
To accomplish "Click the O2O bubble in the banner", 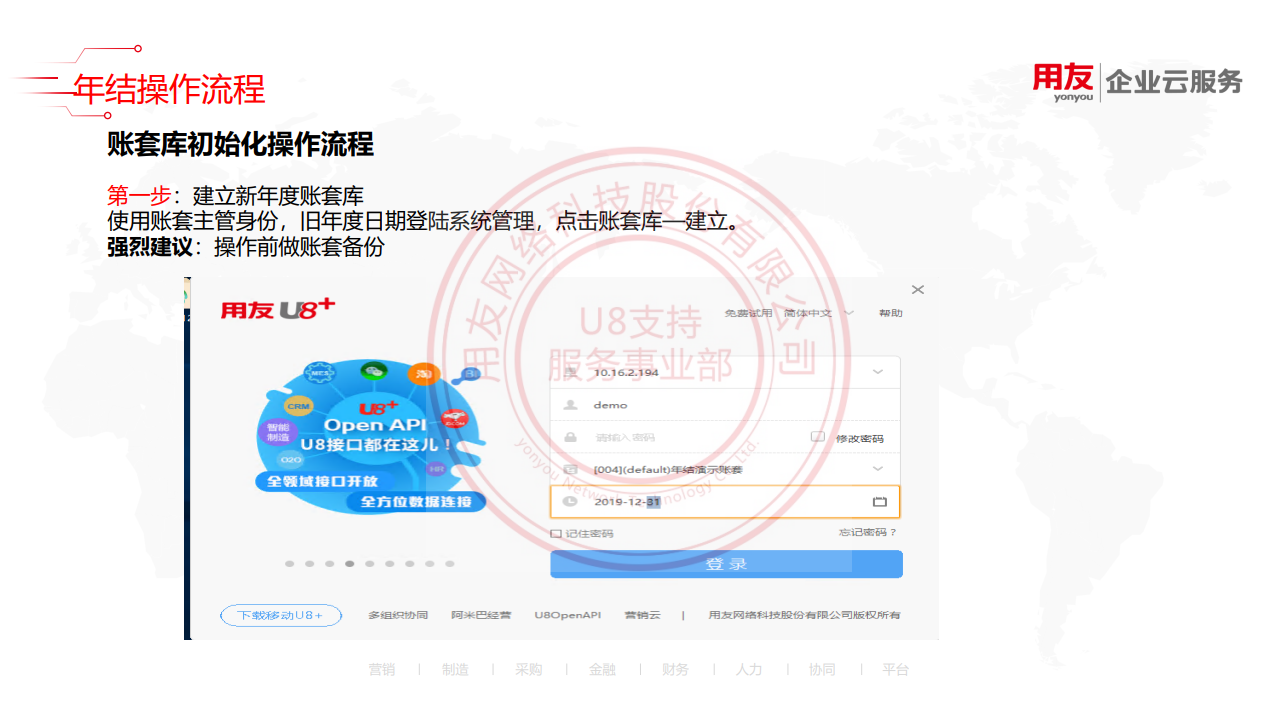I will click(x=291, y=459).
